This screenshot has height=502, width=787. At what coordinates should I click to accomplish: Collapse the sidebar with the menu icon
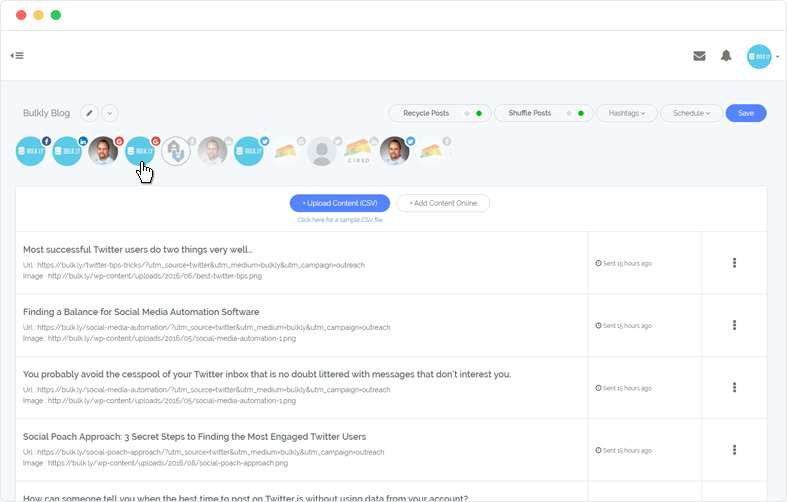17,55
